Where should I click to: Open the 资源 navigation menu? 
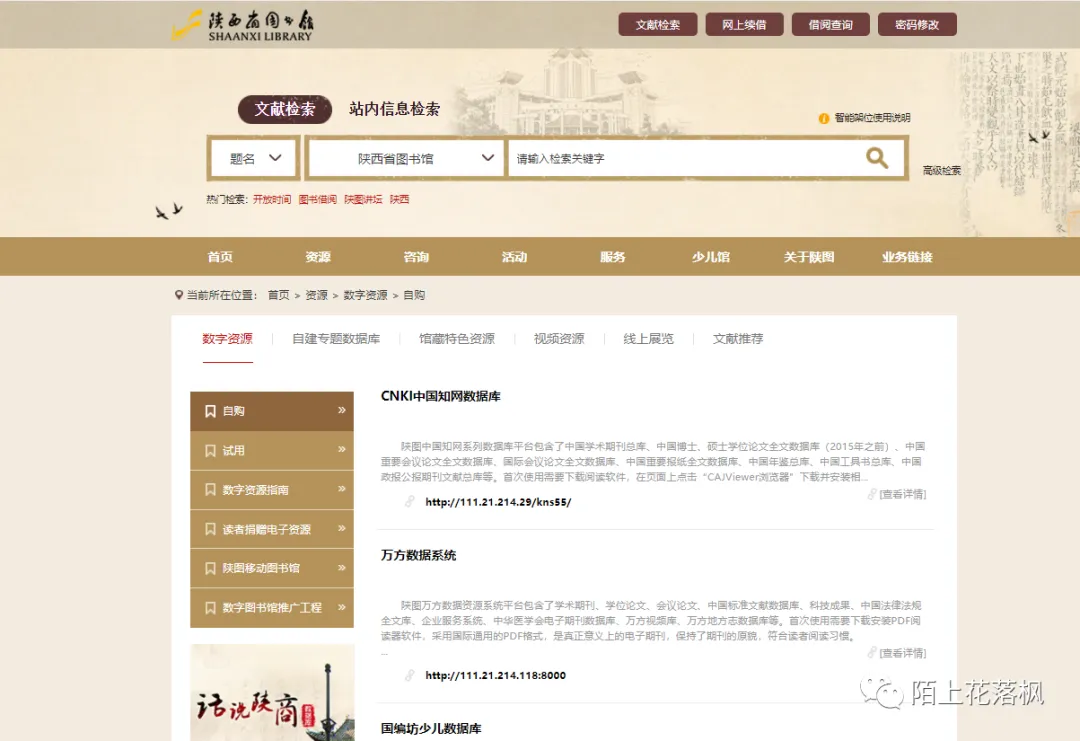318,257
